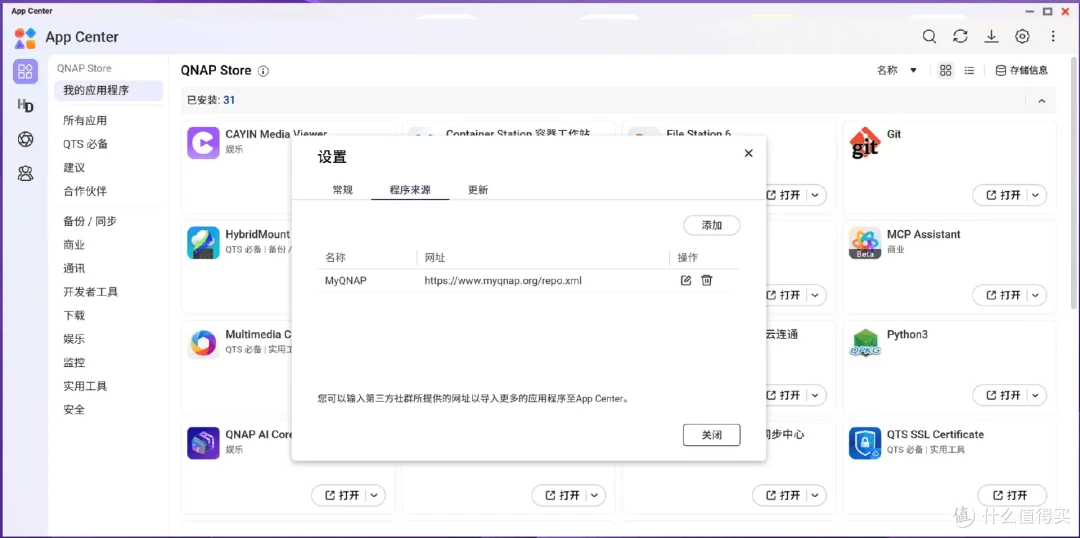Expand MCP Assistant open dropdown arrow
Viewport: 1080px width, 538px height.
[1036, 295]
